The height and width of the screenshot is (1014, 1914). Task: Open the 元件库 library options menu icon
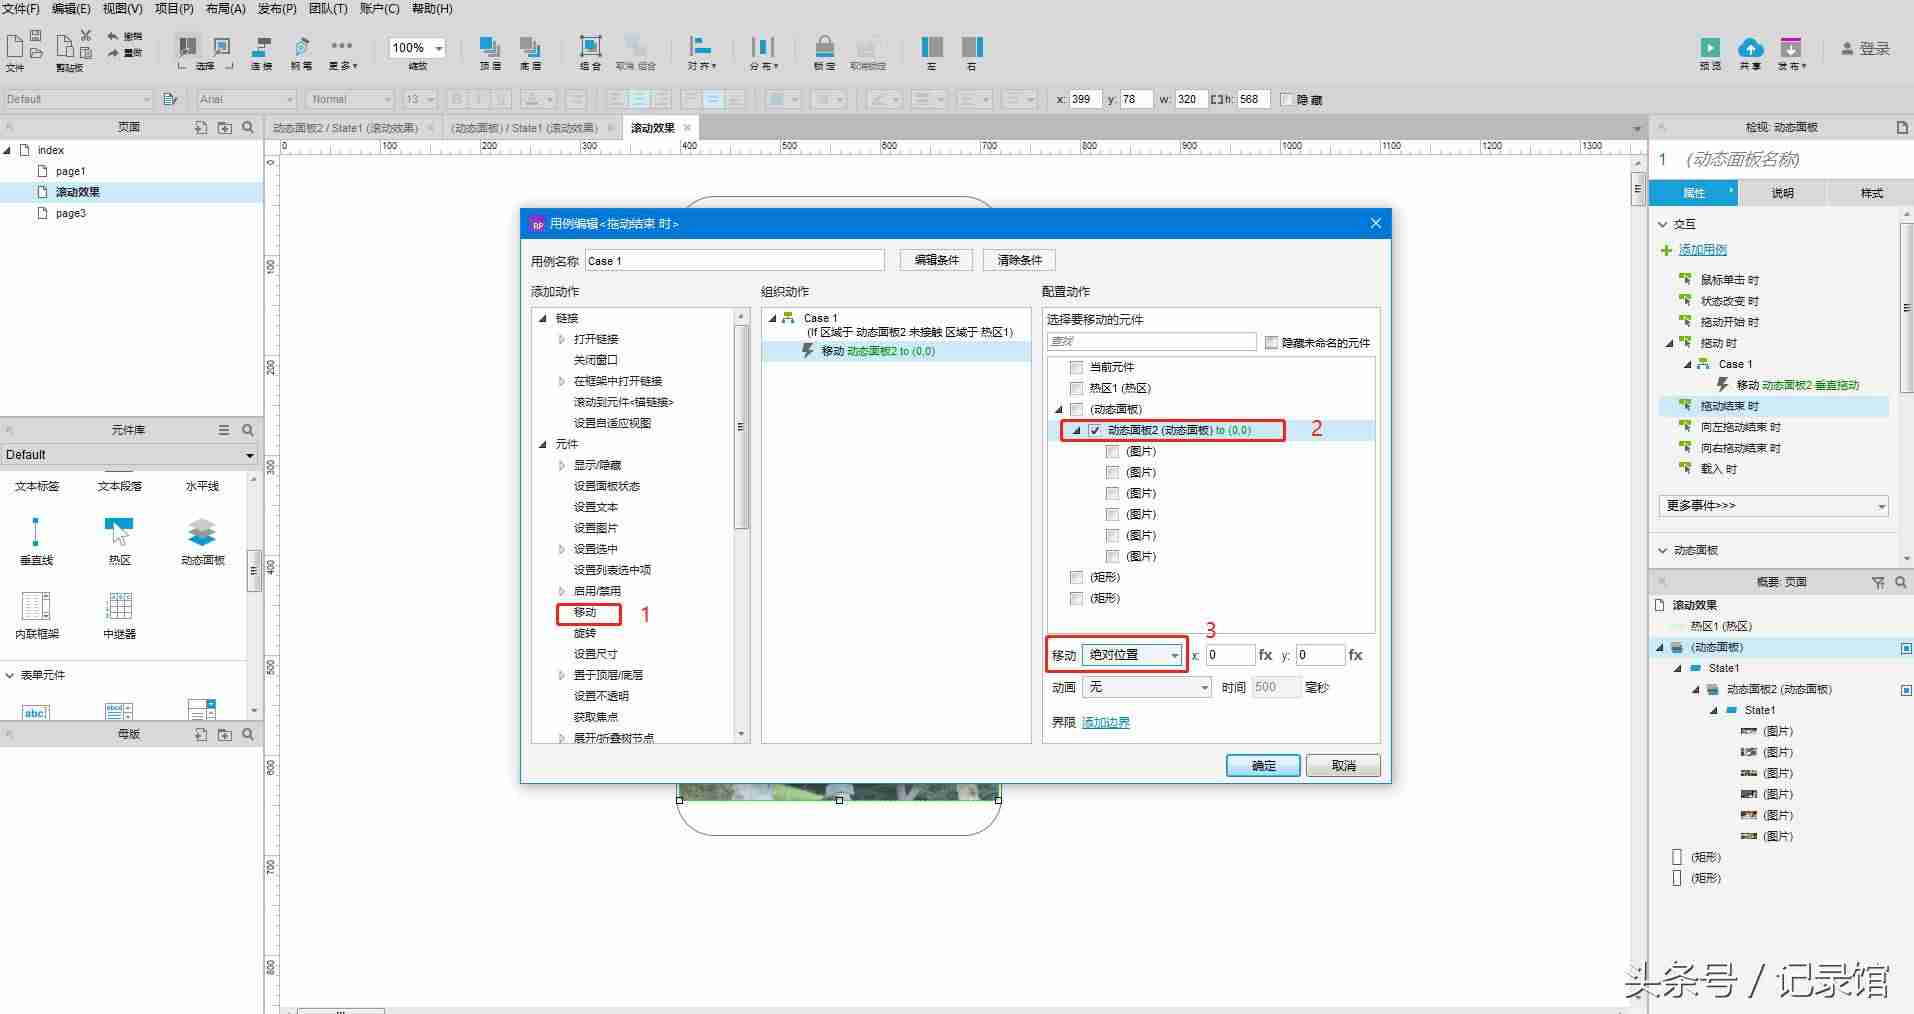tap(224, 430)
